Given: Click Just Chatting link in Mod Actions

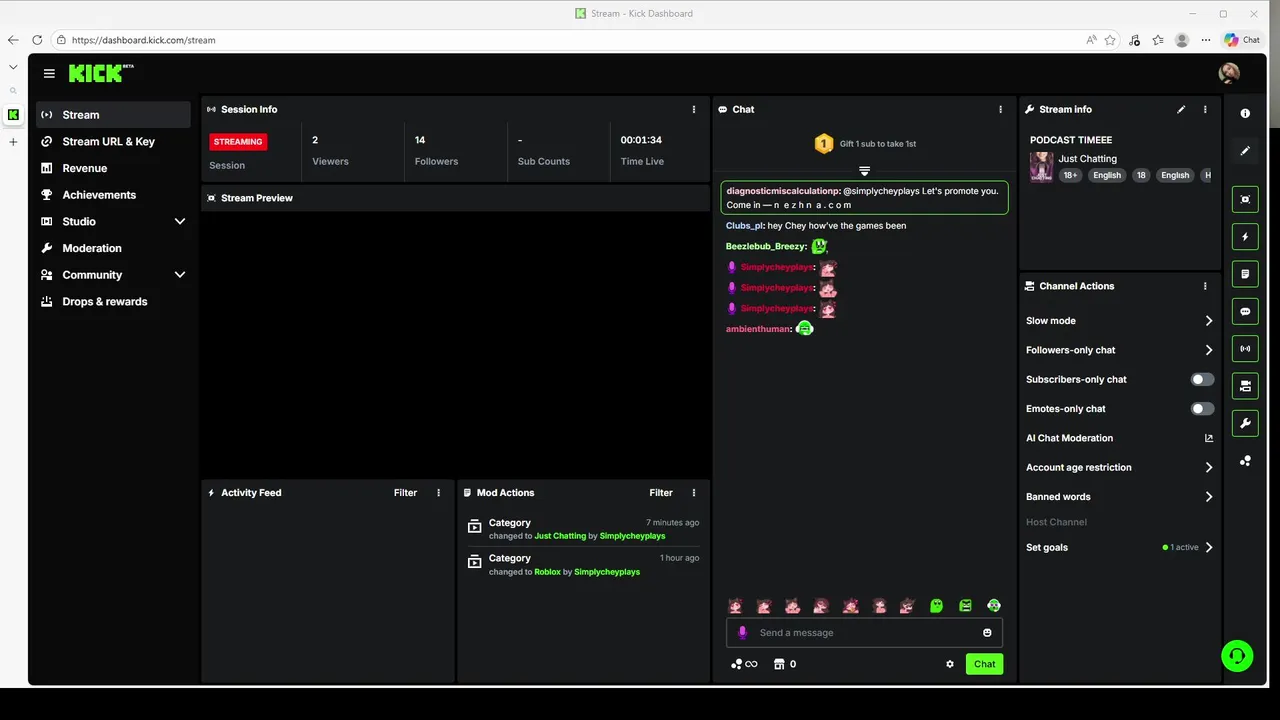Looking at the screenshot, I should tap(560, 536).
